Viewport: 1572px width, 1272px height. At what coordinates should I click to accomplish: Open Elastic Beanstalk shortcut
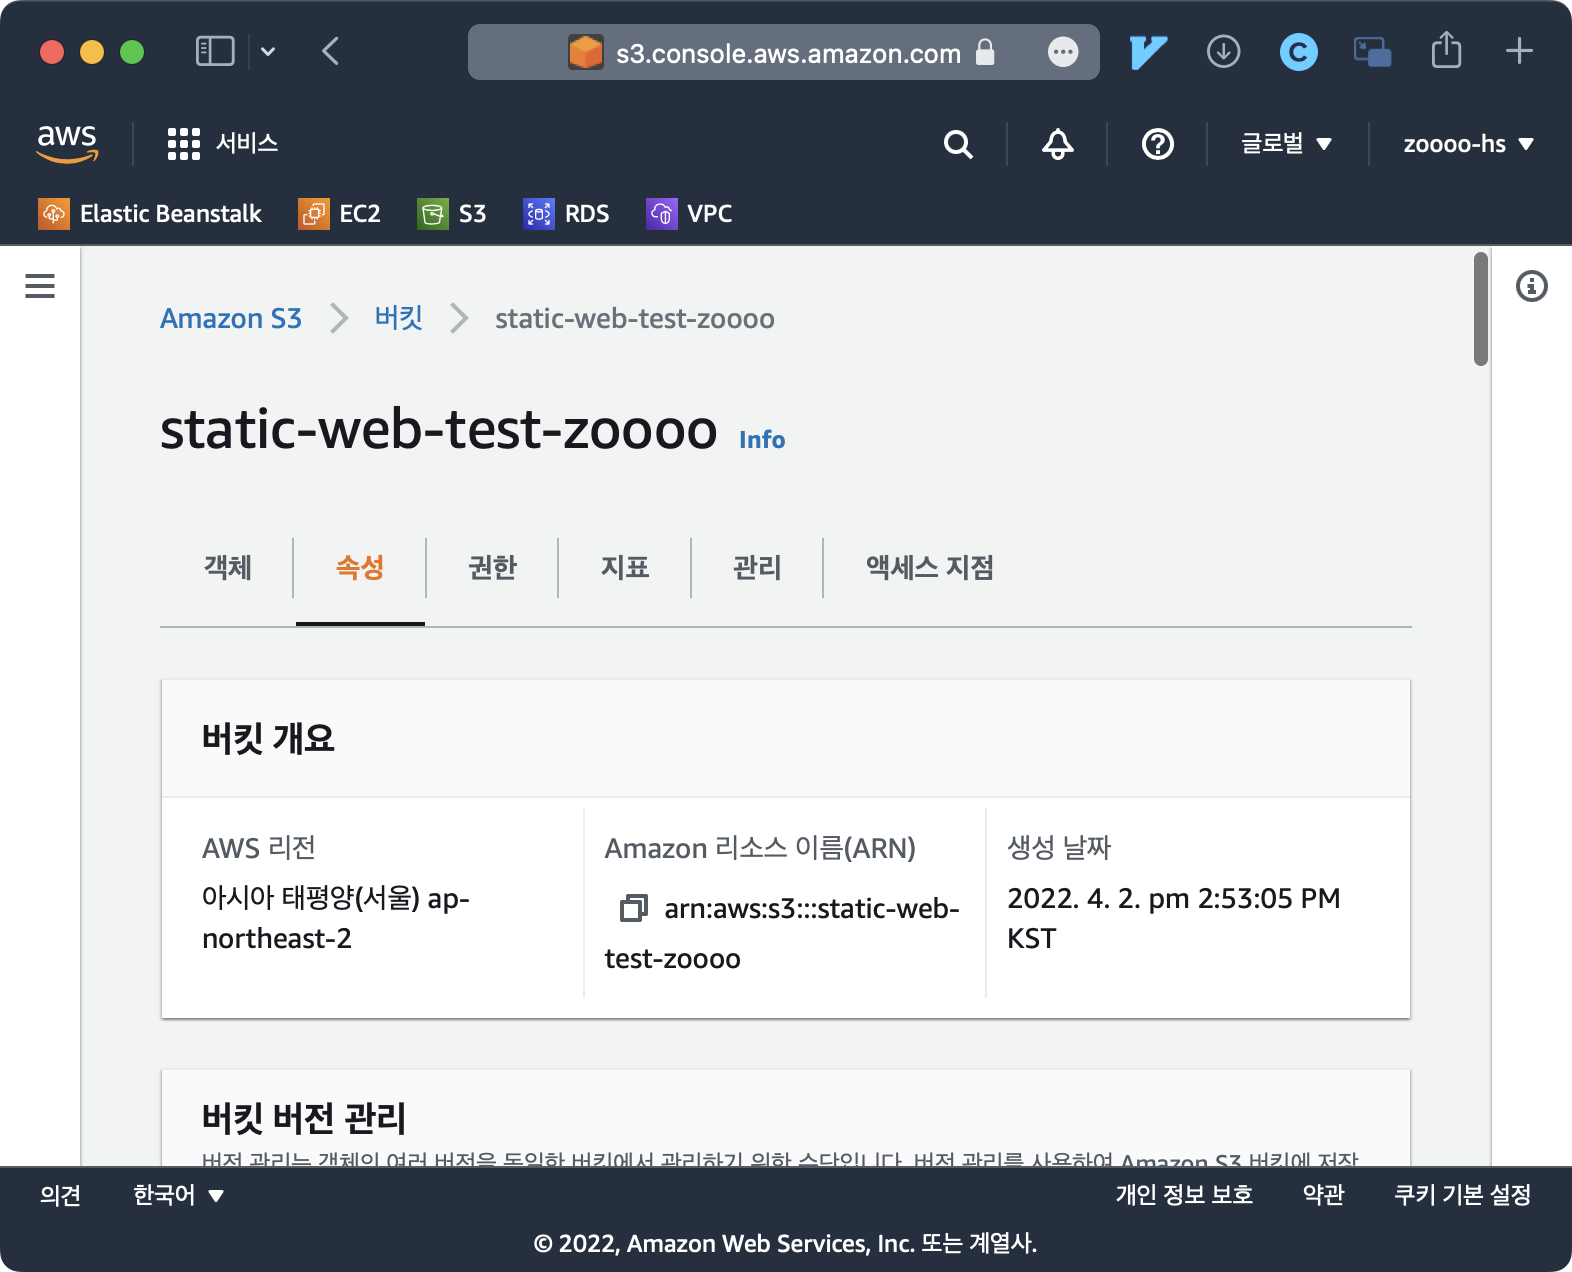tap(150, 214)
